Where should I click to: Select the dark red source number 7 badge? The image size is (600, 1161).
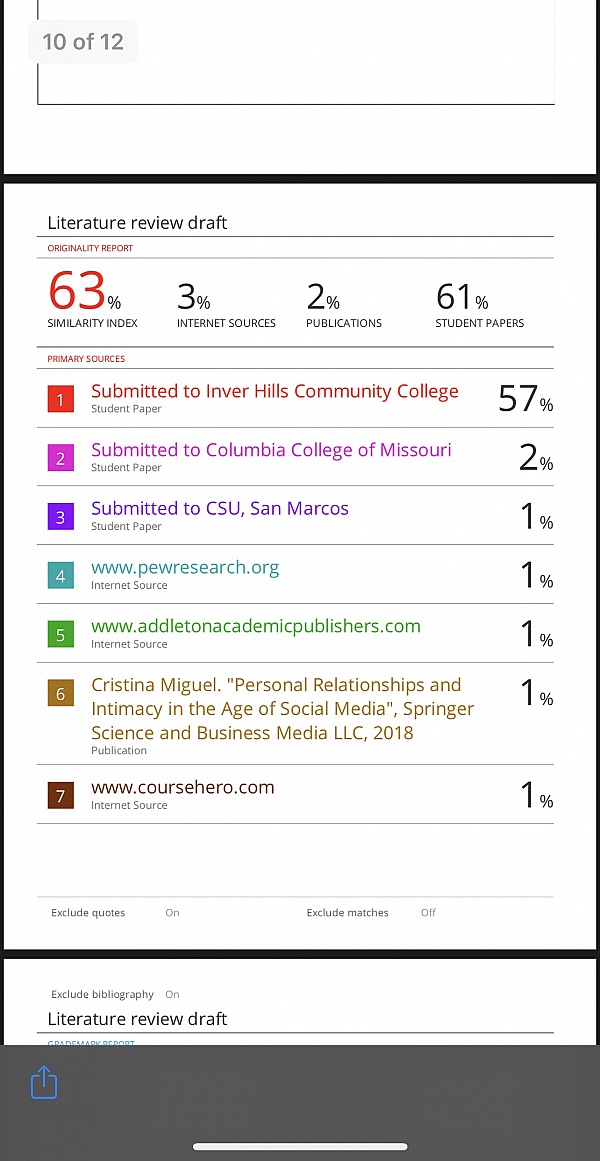click(60, 796)
